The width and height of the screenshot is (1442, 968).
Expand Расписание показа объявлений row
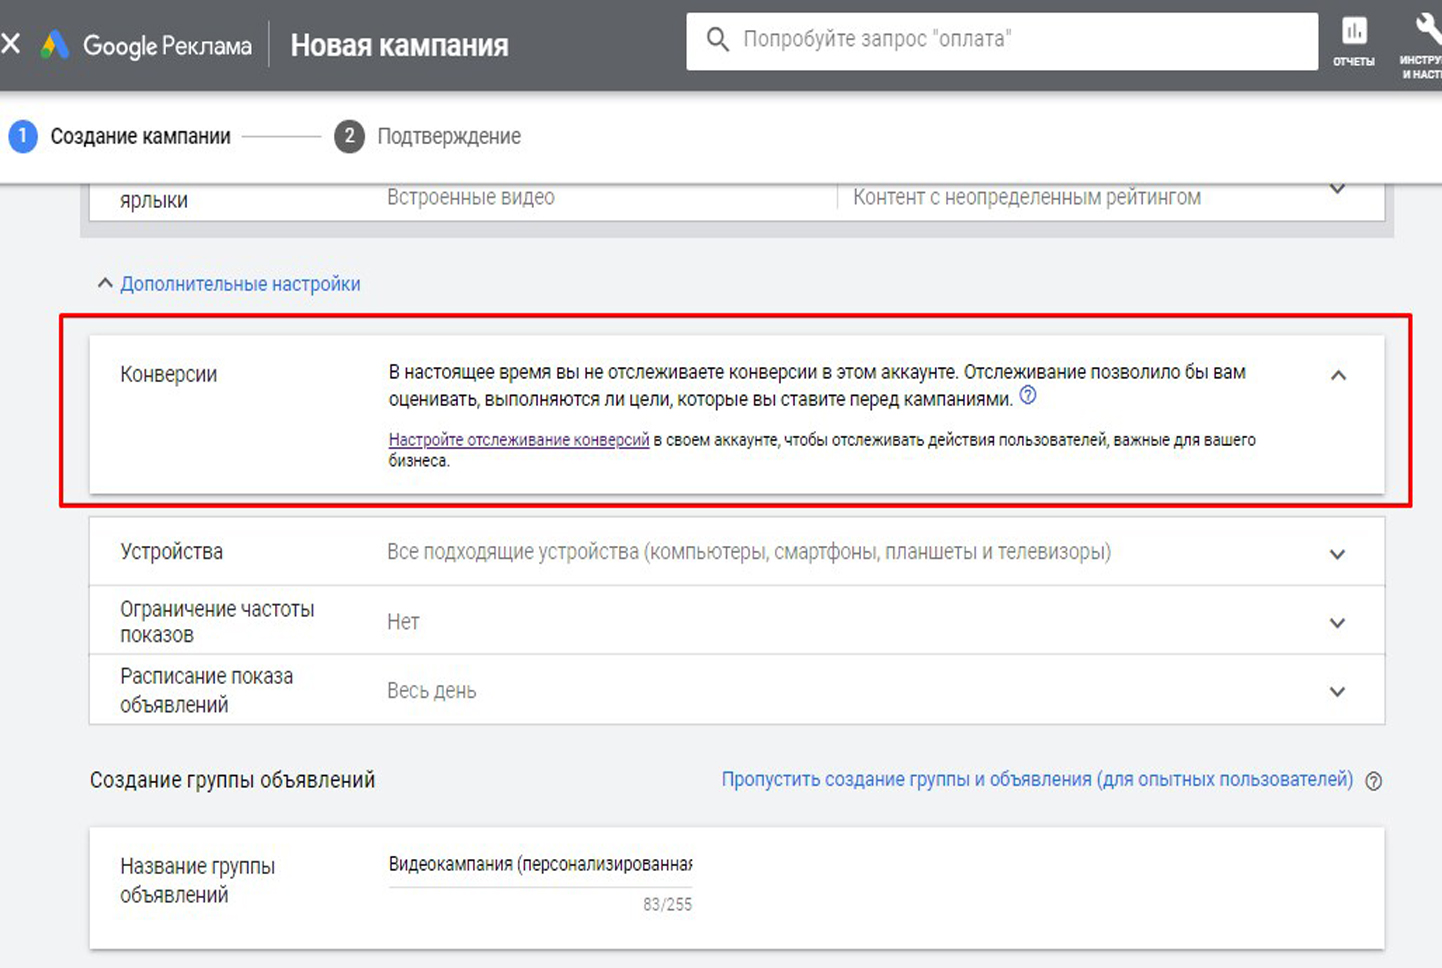(1337, 692)
